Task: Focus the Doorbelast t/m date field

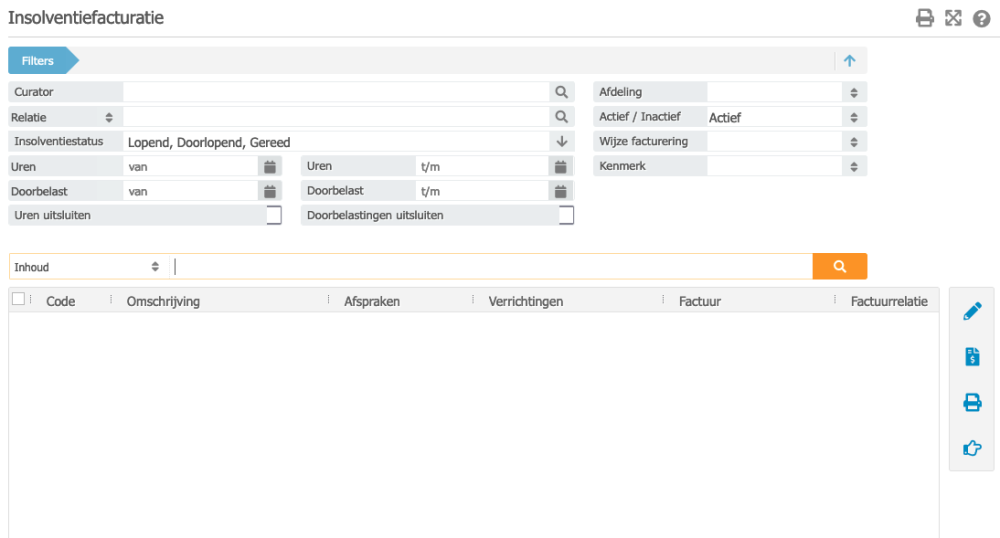Action: (x=482, y=191)
